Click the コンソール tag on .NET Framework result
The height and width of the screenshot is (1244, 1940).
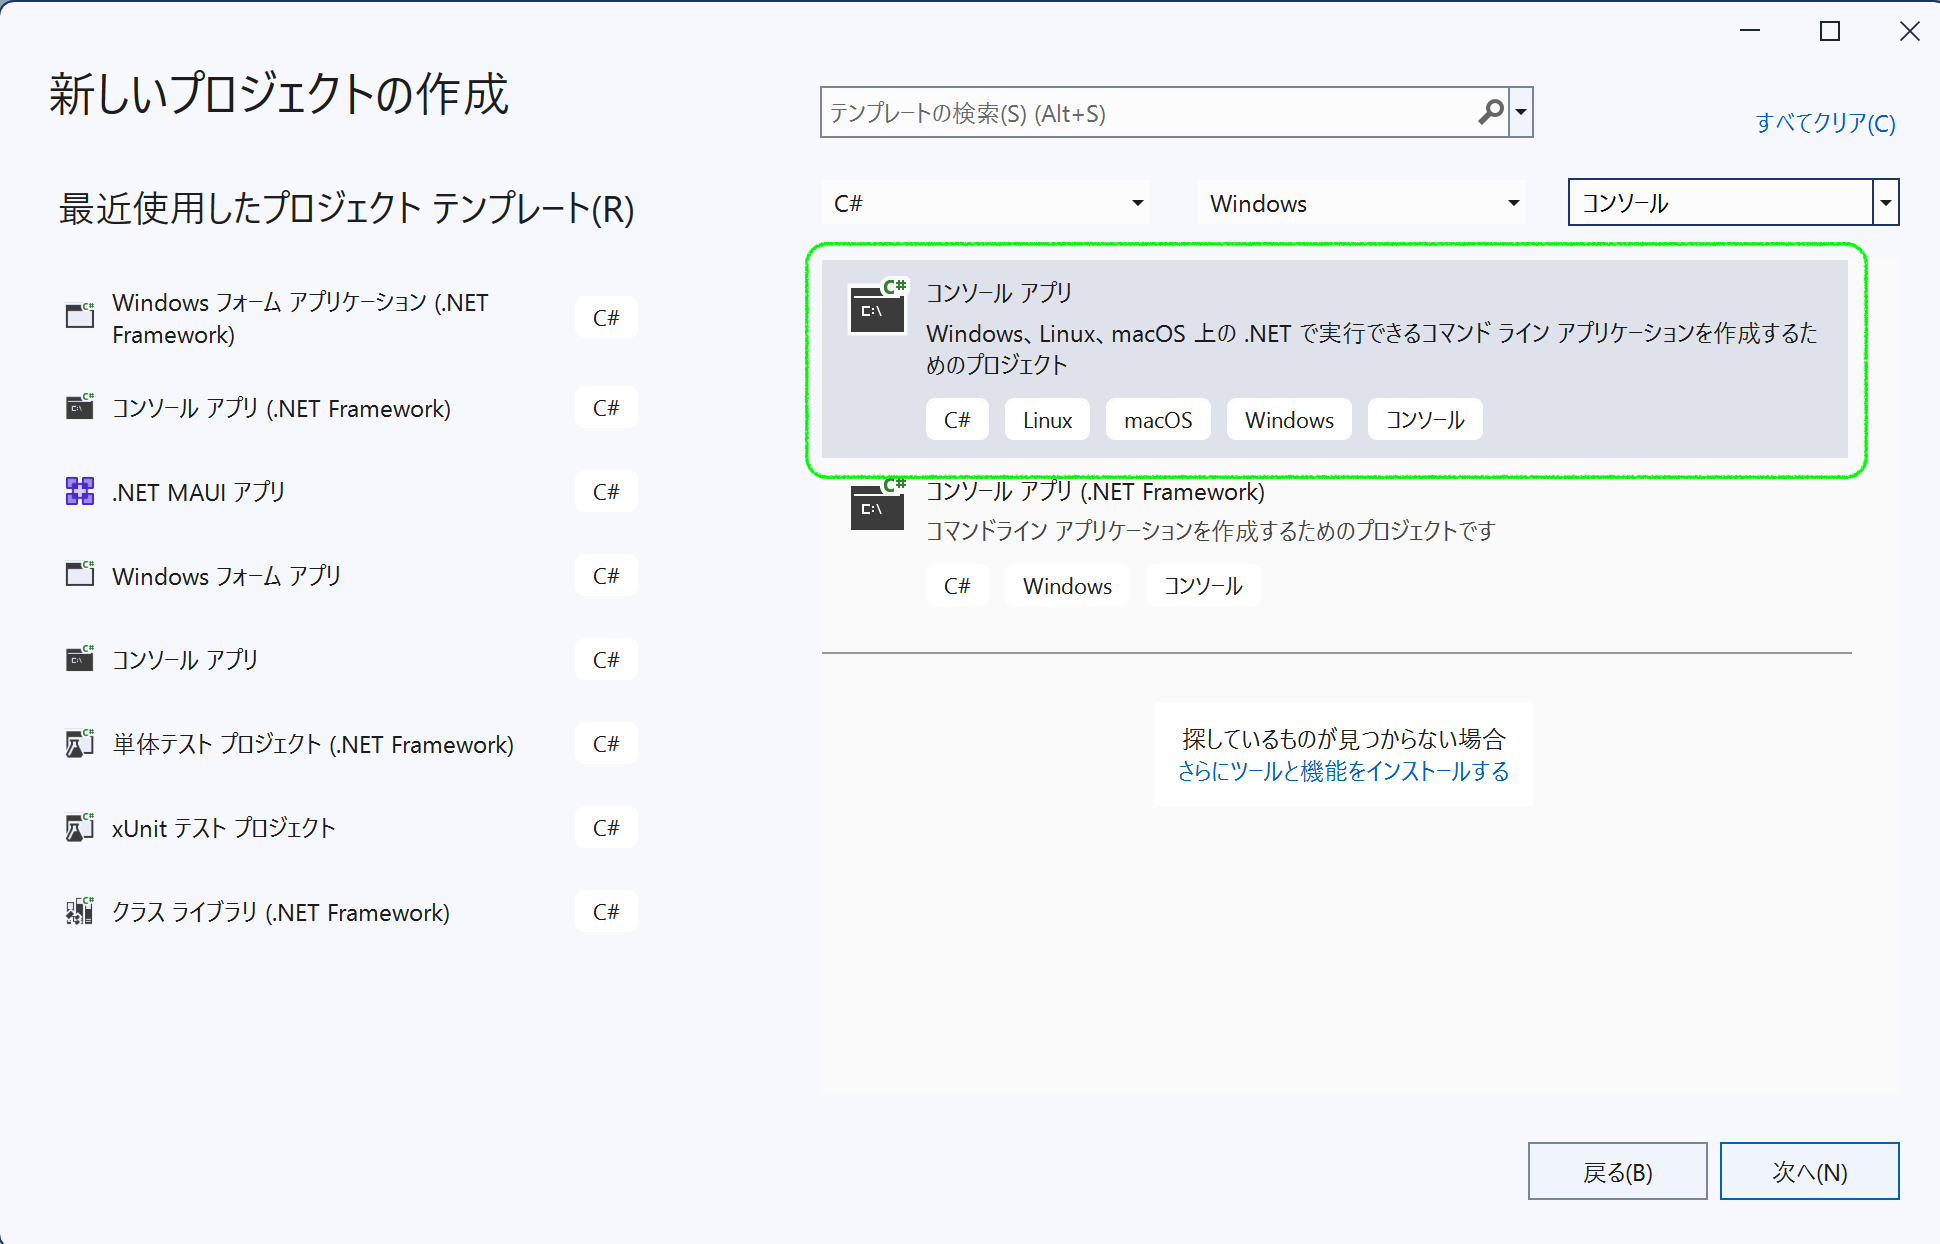[x=1203, y=586]
